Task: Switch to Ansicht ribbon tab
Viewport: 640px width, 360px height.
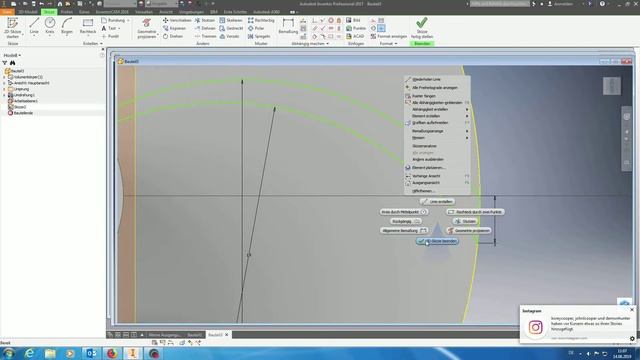Action: pos(166,12)
